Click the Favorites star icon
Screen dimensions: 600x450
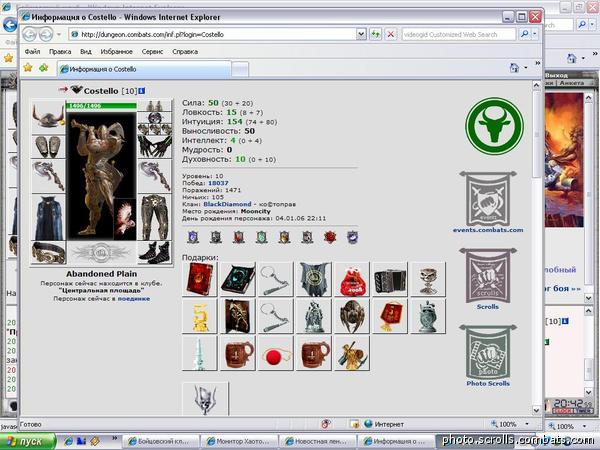click(x=28, y=68)
